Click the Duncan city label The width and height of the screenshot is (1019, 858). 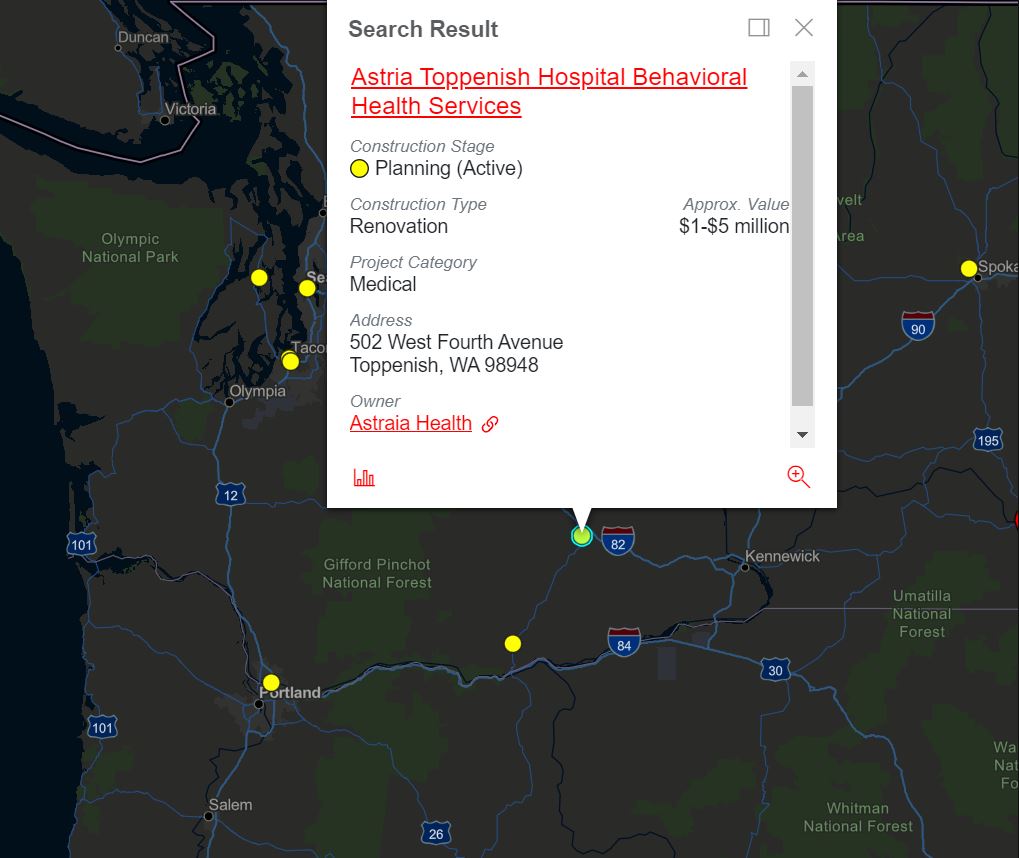pyautogui.click(x=143, y=37)
